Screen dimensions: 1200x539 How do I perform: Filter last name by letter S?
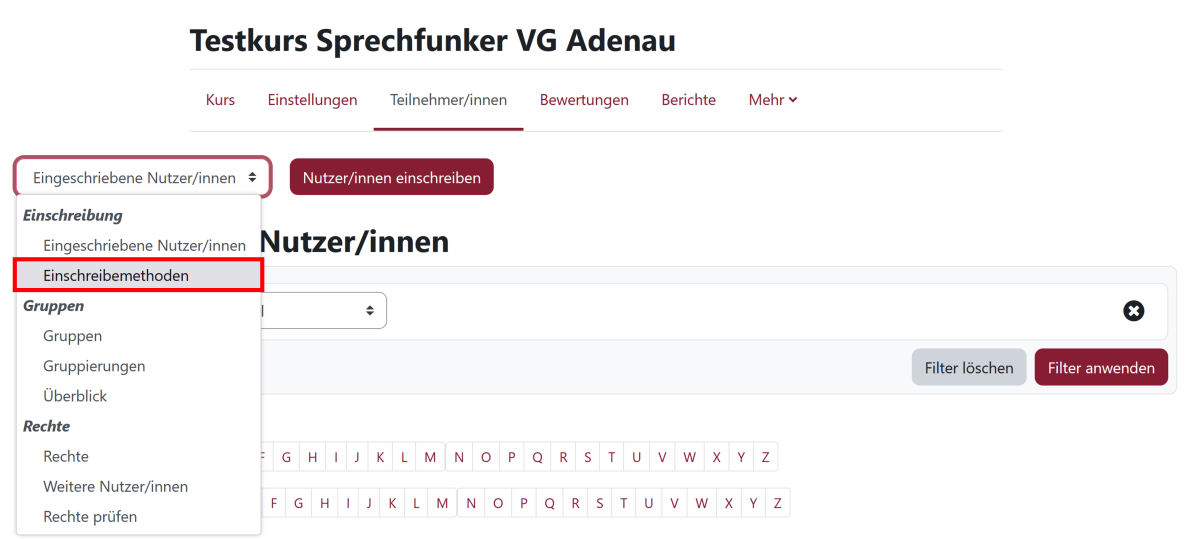pyautogui.click(x=600, y=503)
